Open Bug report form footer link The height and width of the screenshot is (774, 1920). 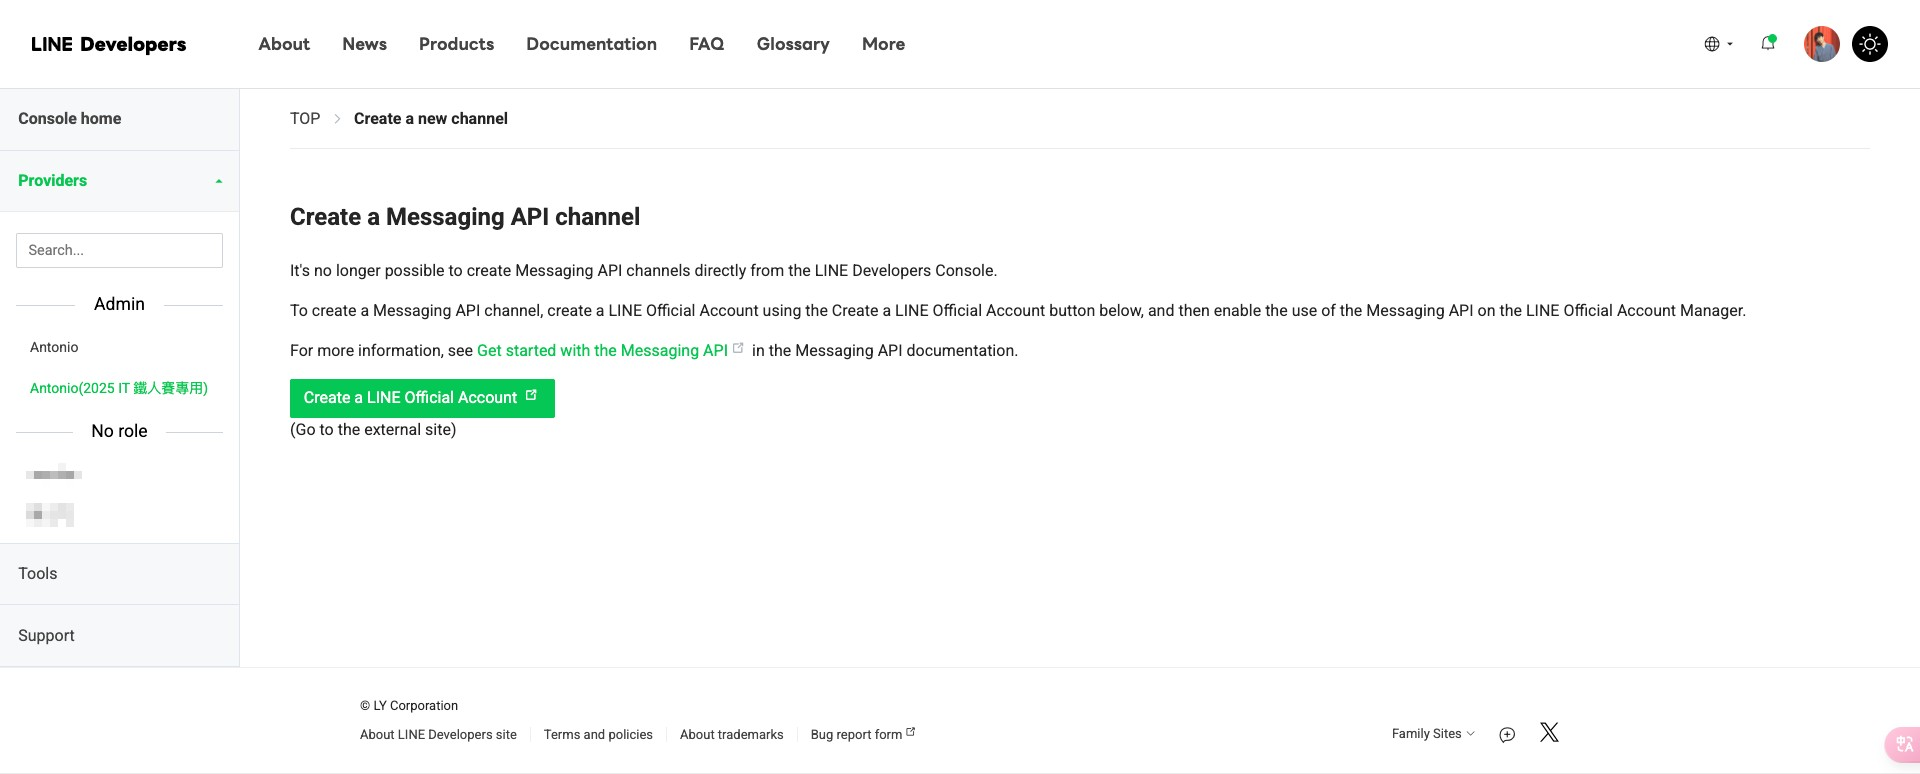tap(862, 735)
